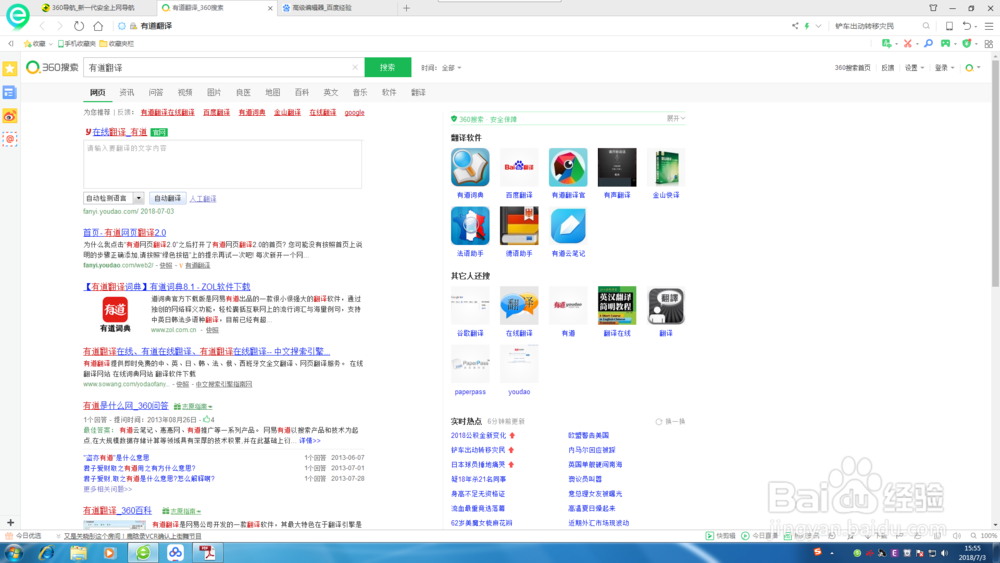The height and width of the screenshot is (563, 1000).
Task: Open the 有道翻译官 app icon
Action: [x=568, y=167]
